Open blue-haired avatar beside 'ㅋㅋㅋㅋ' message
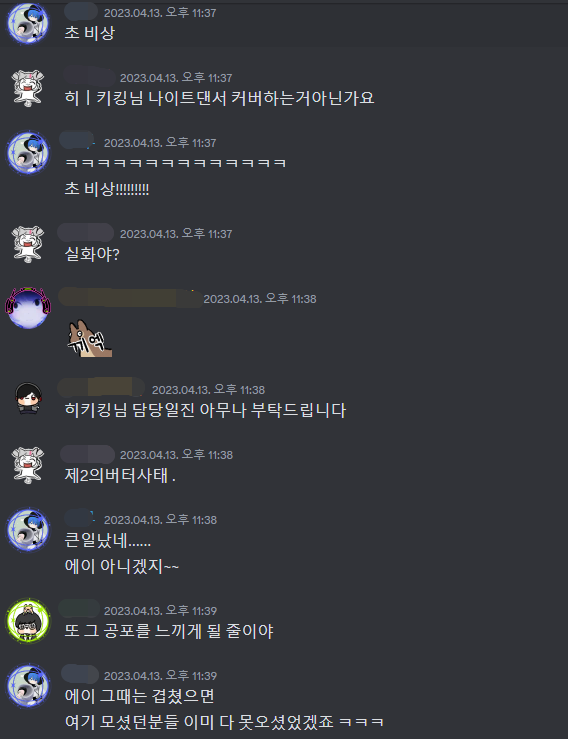The height and width of the screenshot is (739, 568). coord(28,153)
